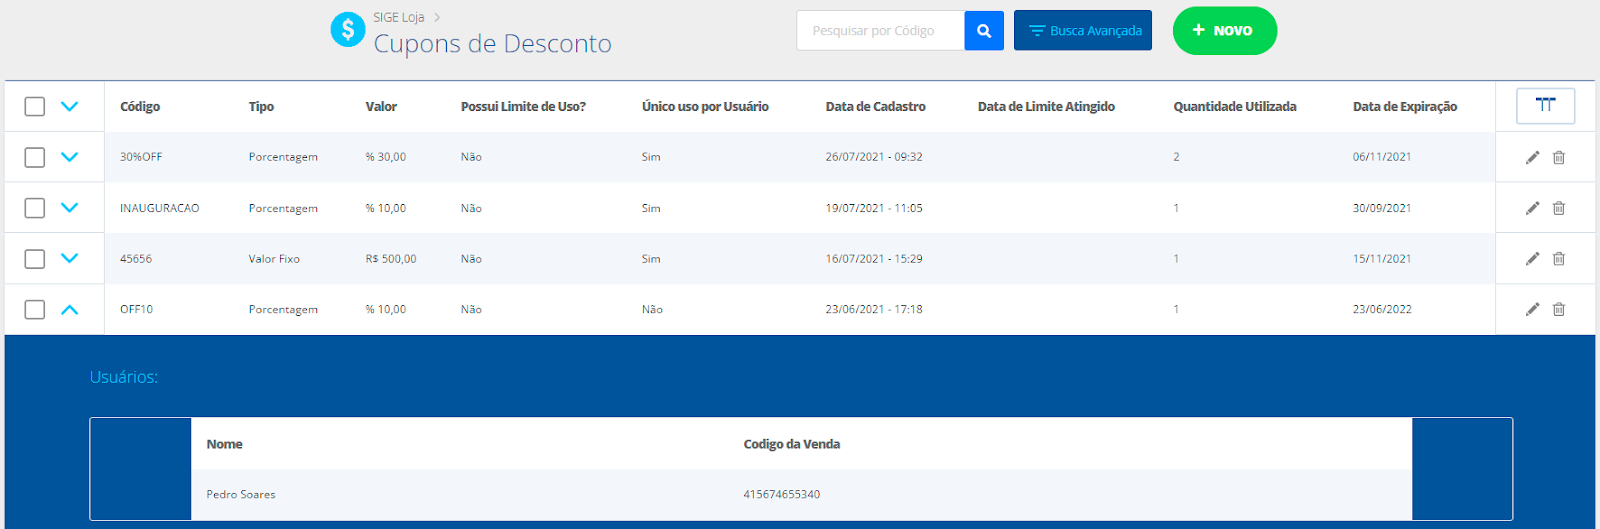Viewport: 1600px width, 529px height.
Task: Click the Valor Fixo type cell
Action: click(x=274, y=259)
